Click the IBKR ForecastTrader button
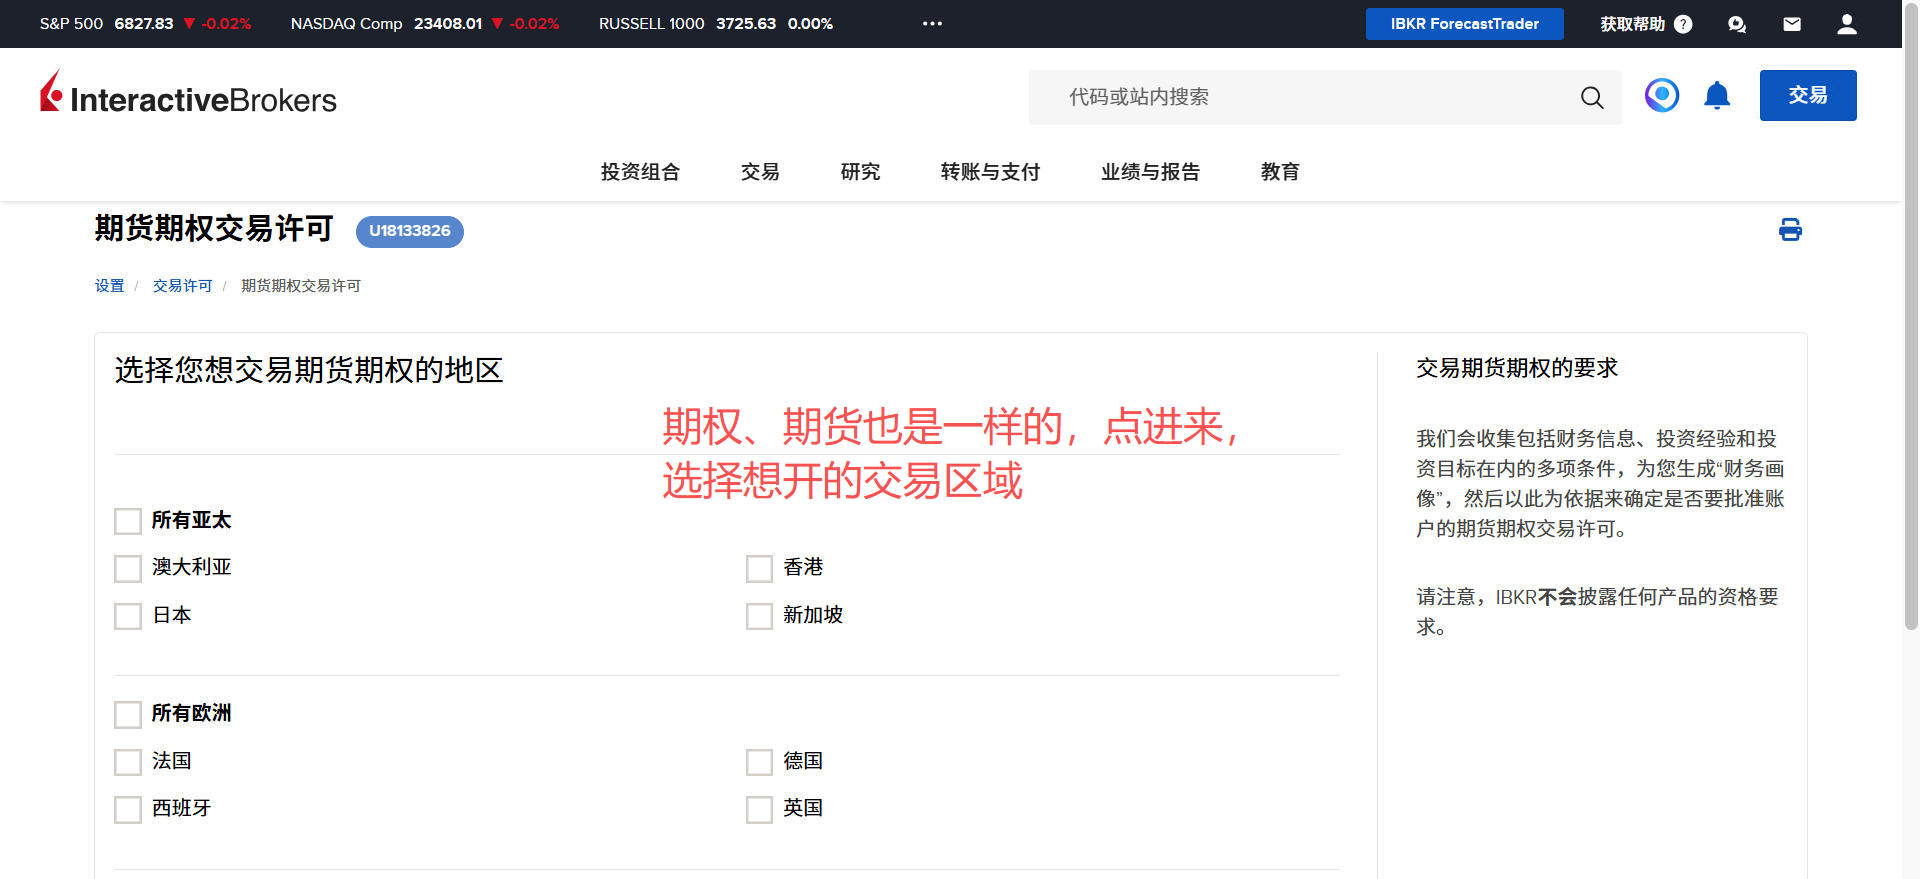The height and width of the screenshot is (879, 1920). point(1464,24)
